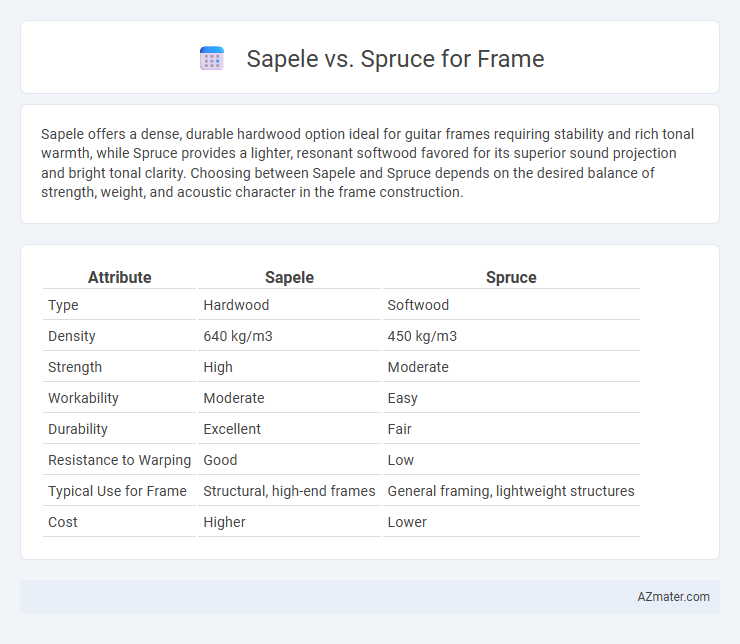Click the 'Hardwood' cell
This screenshot has height=644, width=740.
236,305
